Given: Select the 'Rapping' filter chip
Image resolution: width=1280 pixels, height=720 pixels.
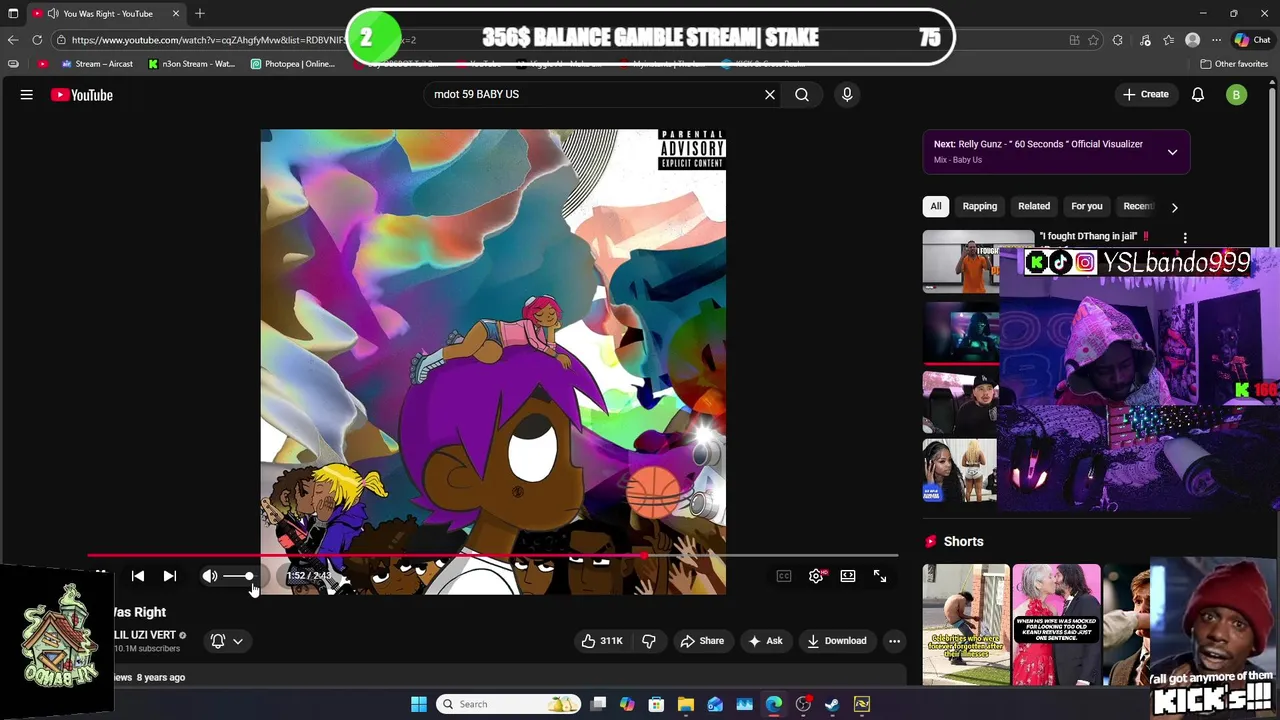Looking at the screenshot, I should point(980,206).
